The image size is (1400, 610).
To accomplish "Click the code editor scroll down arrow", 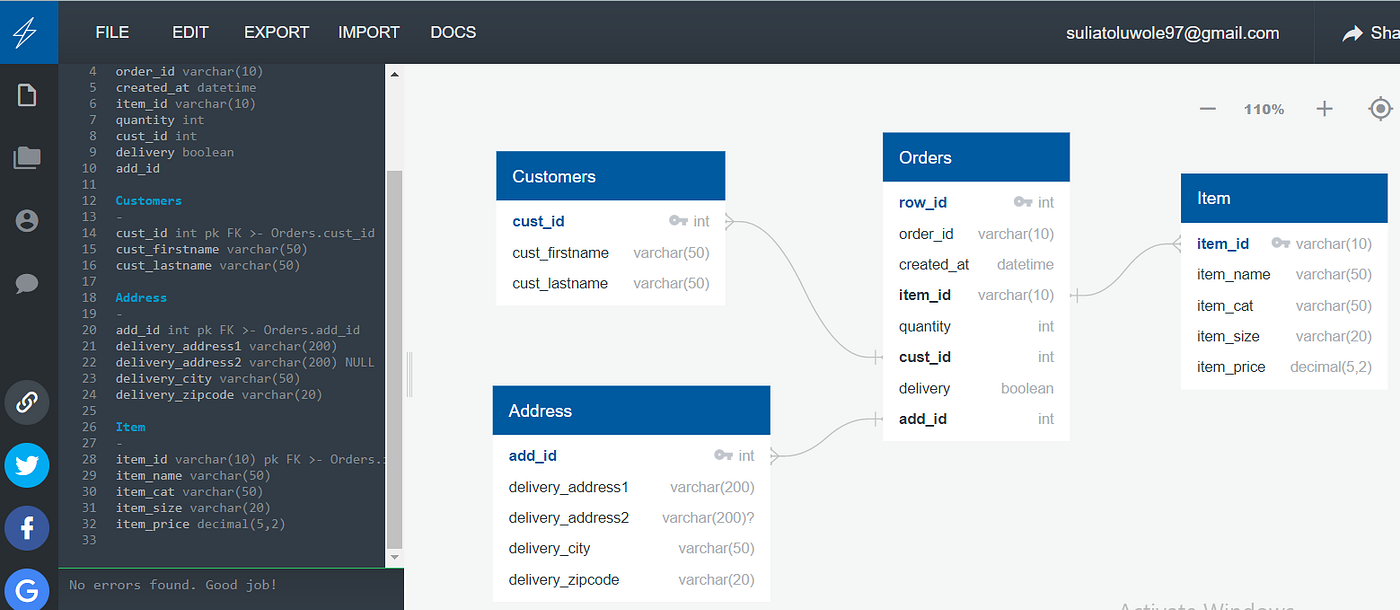I will (394, 557).
